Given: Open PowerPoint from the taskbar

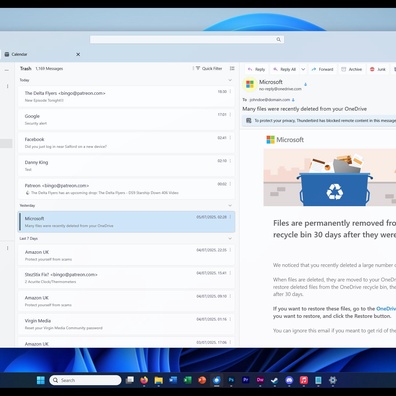Looking at the screenshot, I should [202, 380].
